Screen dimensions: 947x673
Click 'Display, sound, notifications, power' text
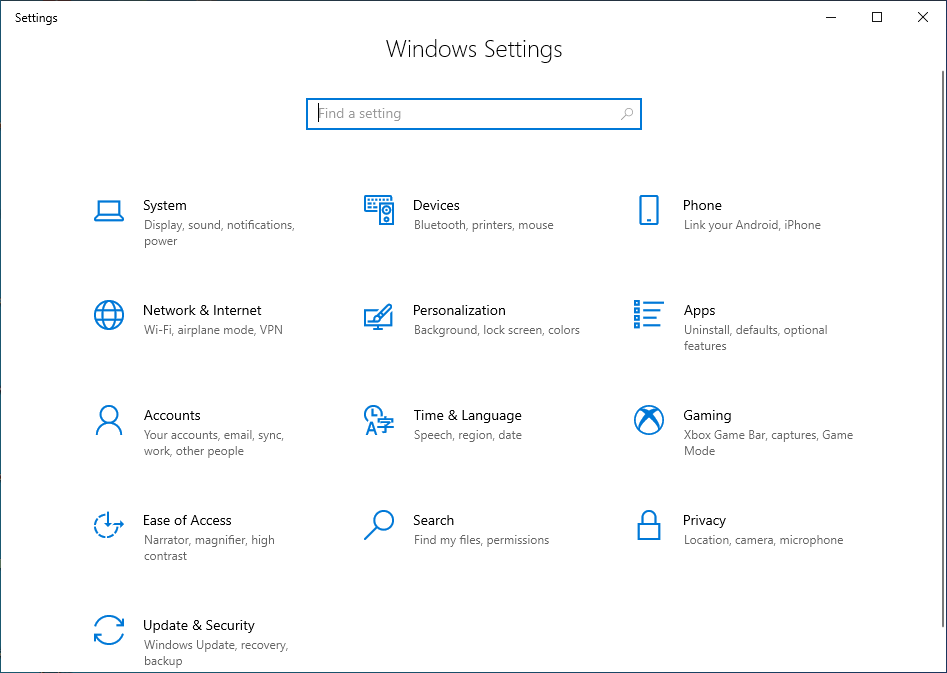pyautogui.click(x=219, y=233)
